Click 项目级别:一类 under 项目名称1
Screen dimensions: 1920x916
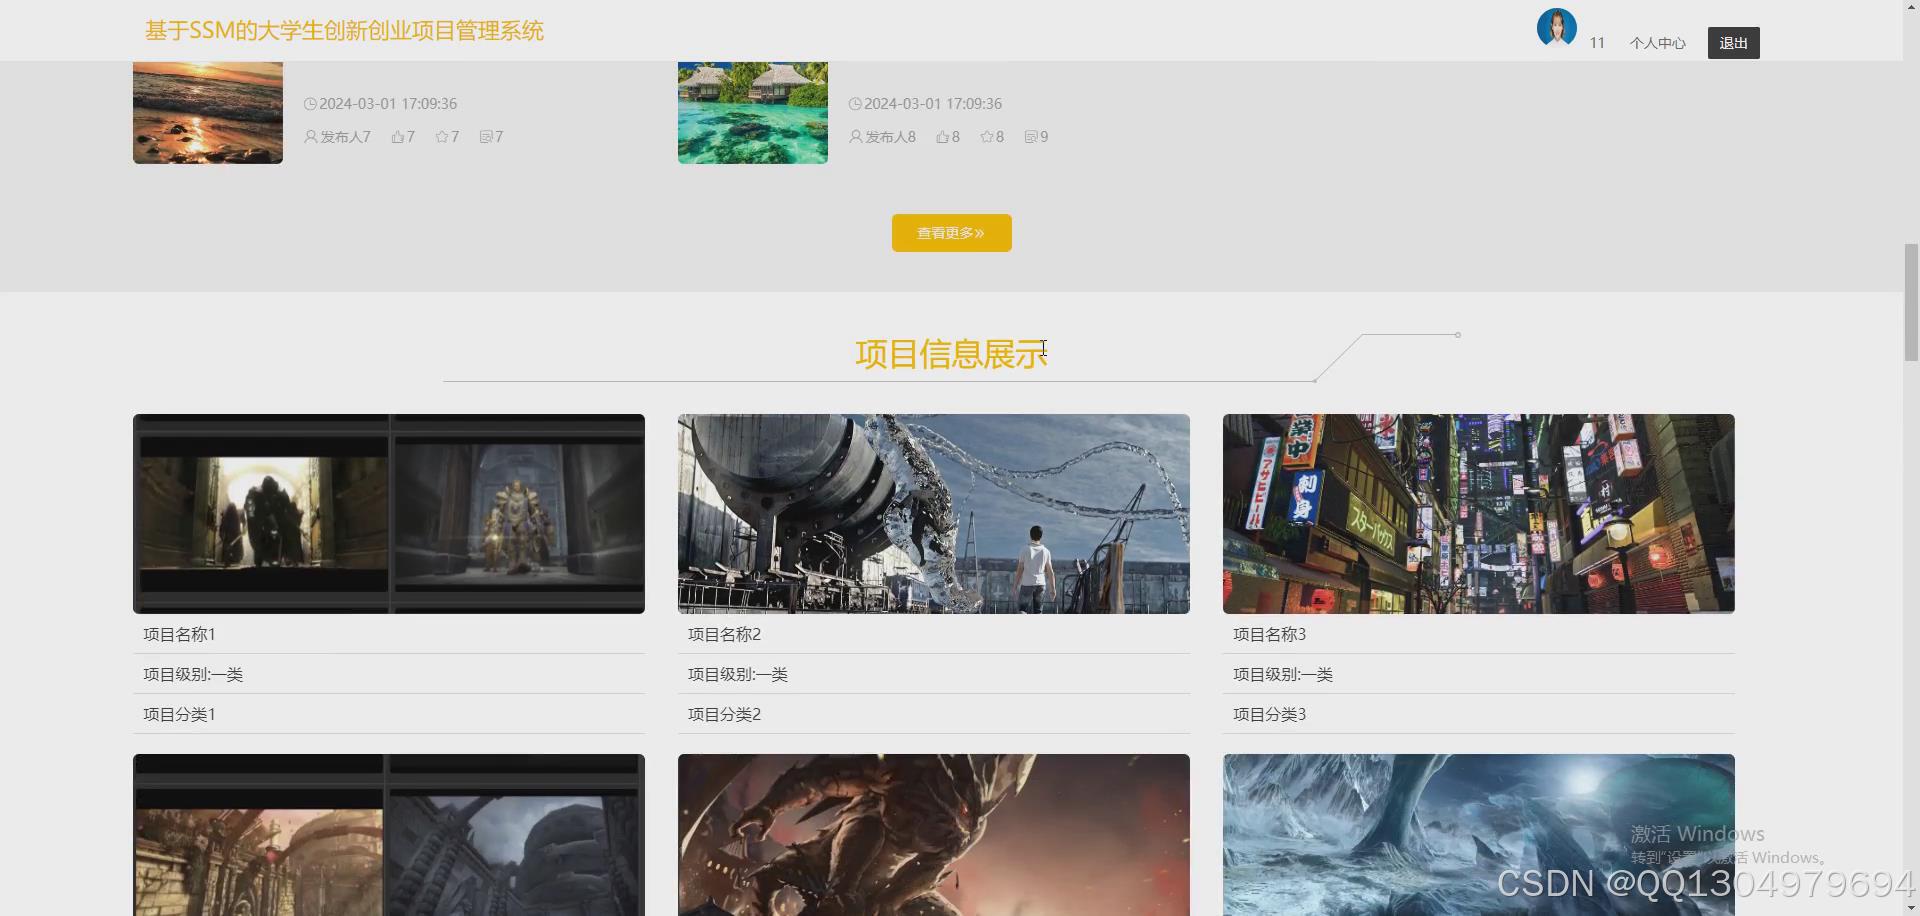193,675
